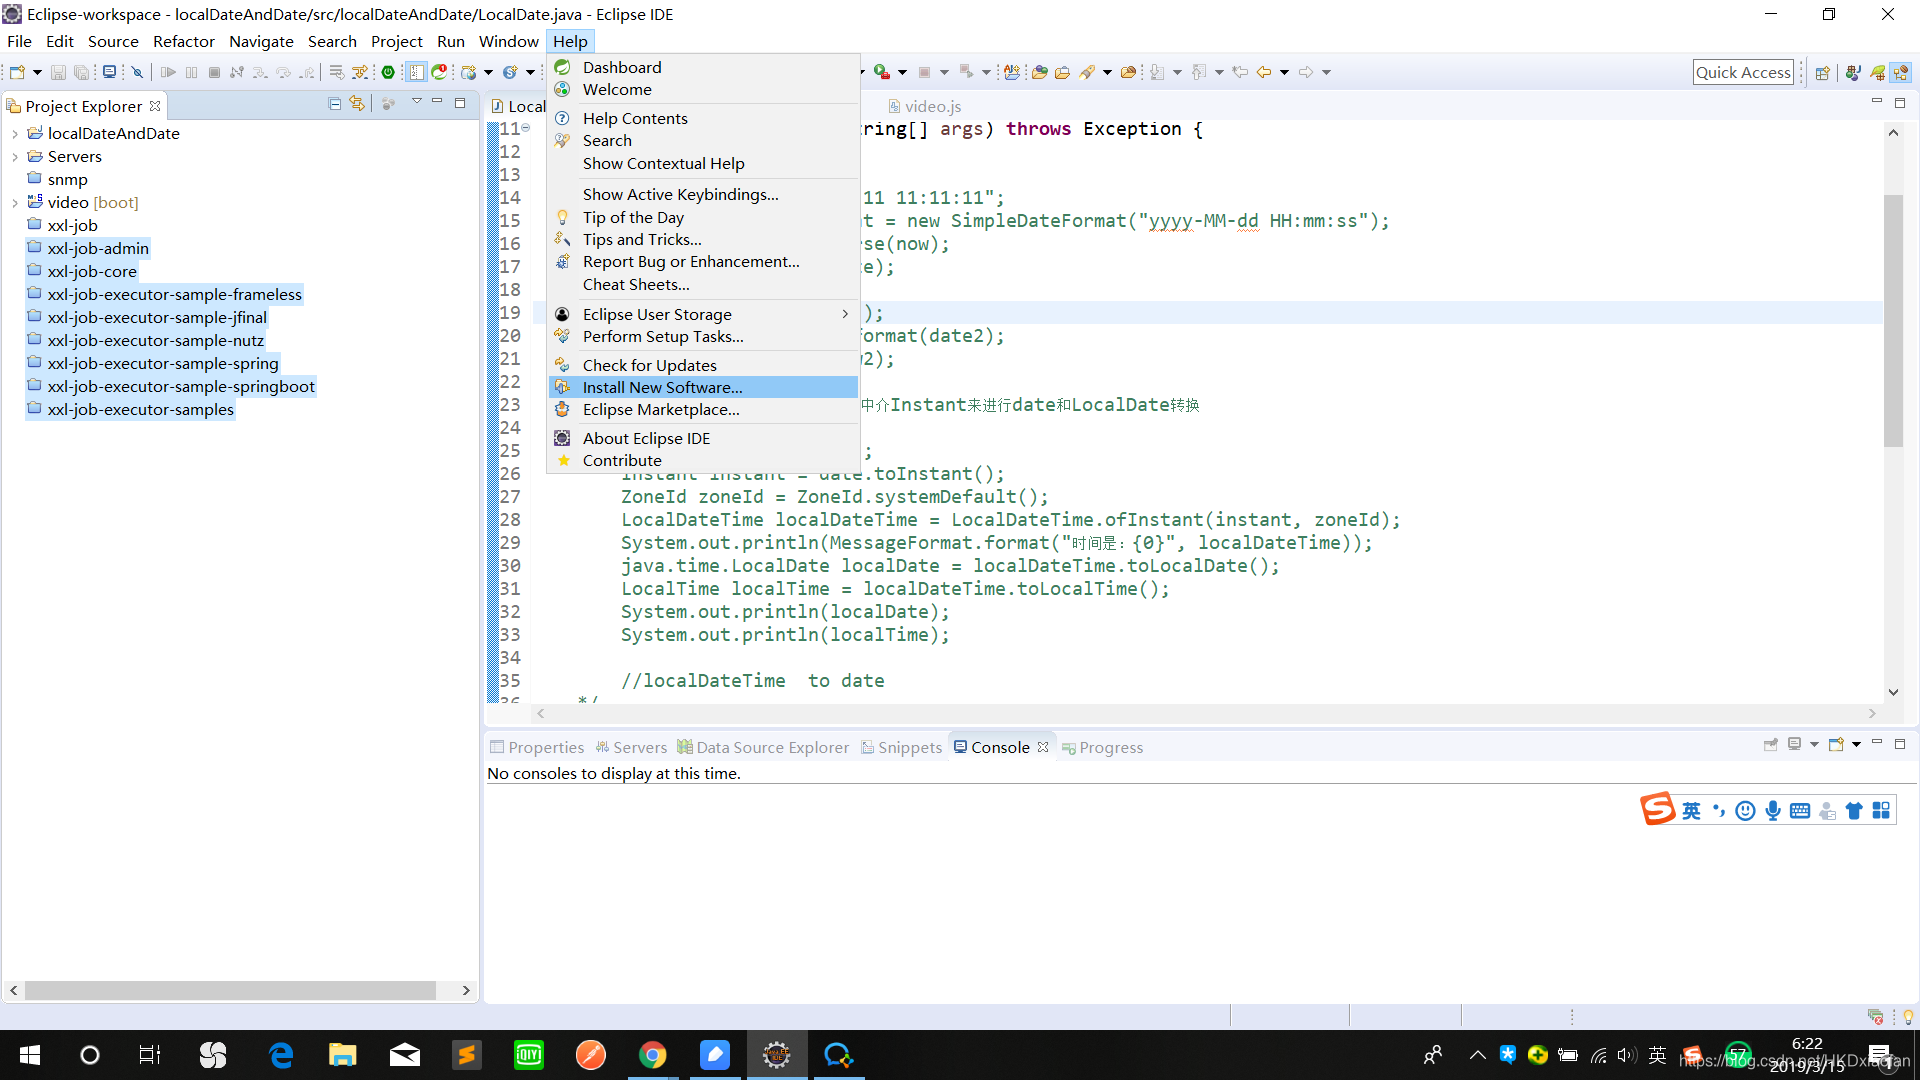Click the Sogou input method S logo
Screen dimensions: 1920x1080
point(1657,809)
